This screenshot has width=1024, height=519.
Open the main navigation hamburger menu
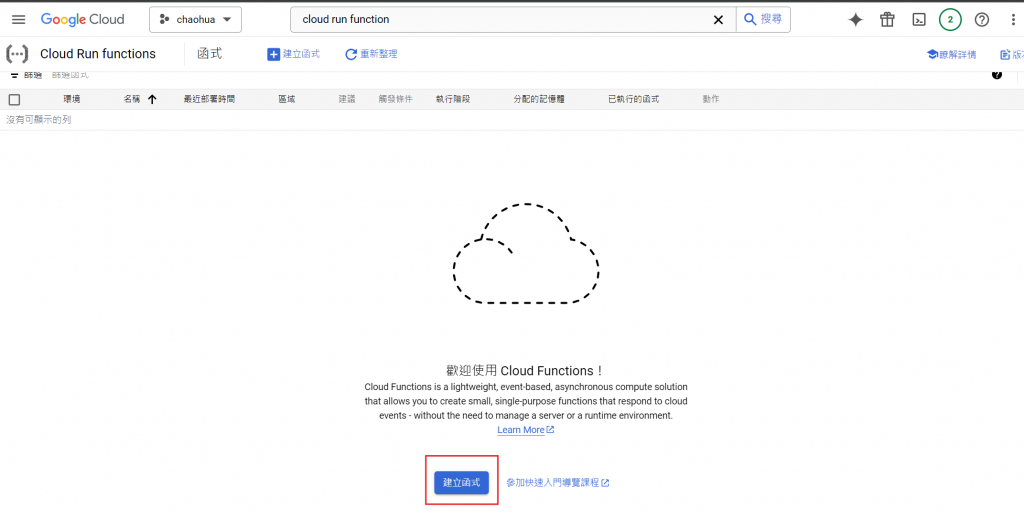(18, 20)
